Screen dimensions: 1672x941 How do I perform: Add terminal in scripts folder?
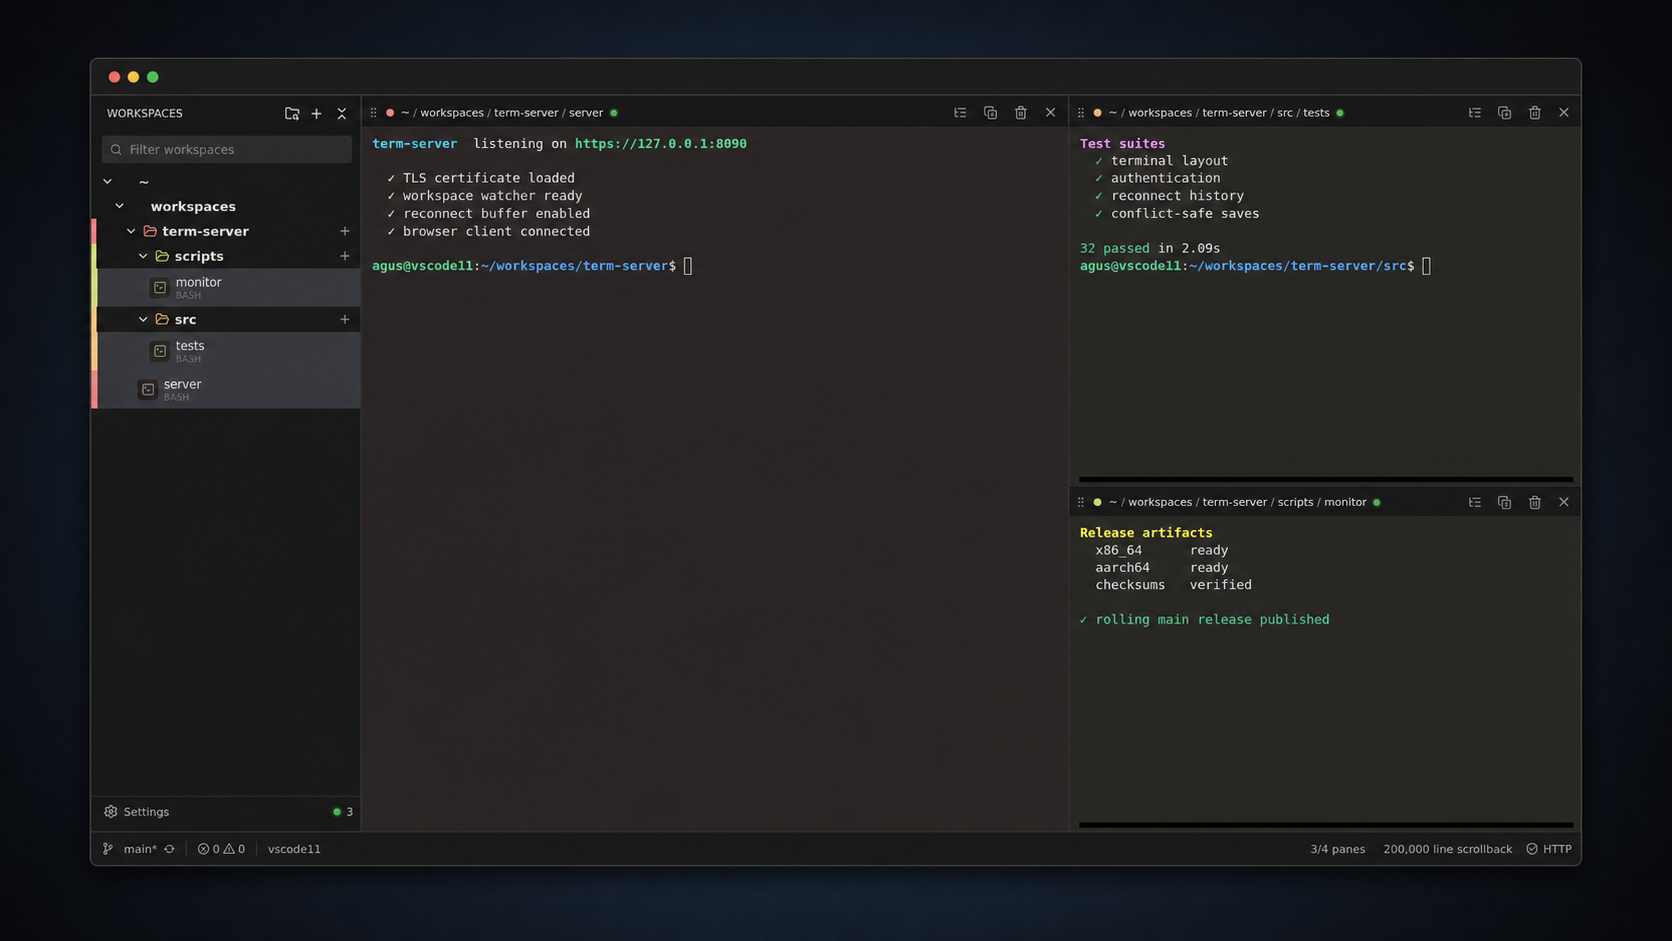pyautogui.click(x=345, y=257)
